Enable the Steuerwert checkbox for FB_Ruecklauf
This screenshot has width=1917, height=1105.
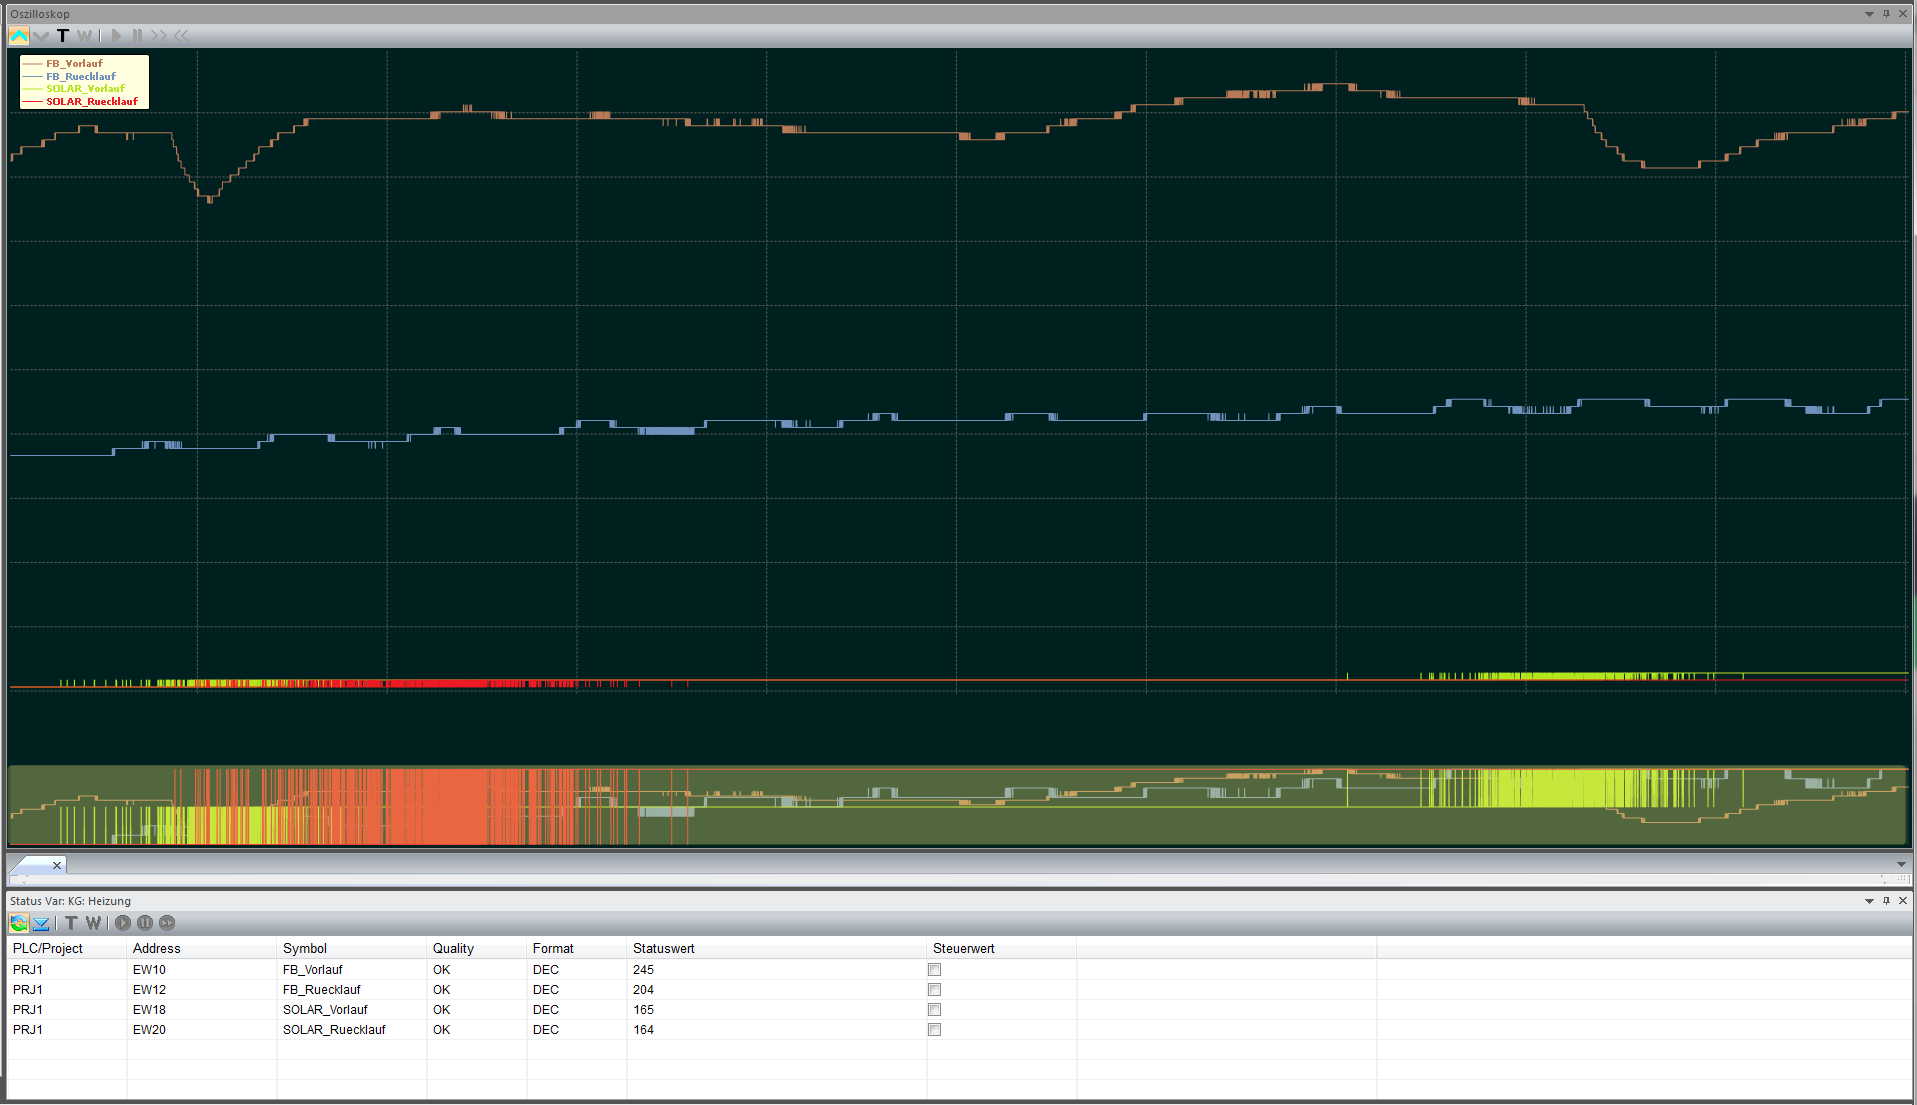pos(934,990)
